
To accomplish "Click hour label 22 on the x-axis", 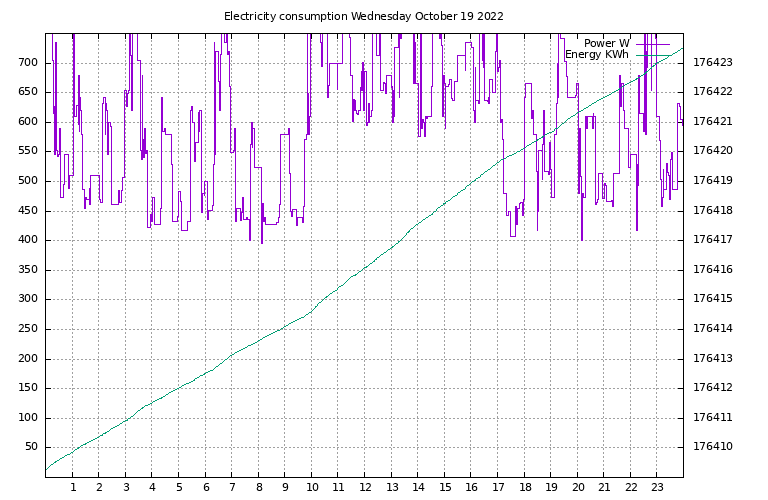I will tap(631, 488).
